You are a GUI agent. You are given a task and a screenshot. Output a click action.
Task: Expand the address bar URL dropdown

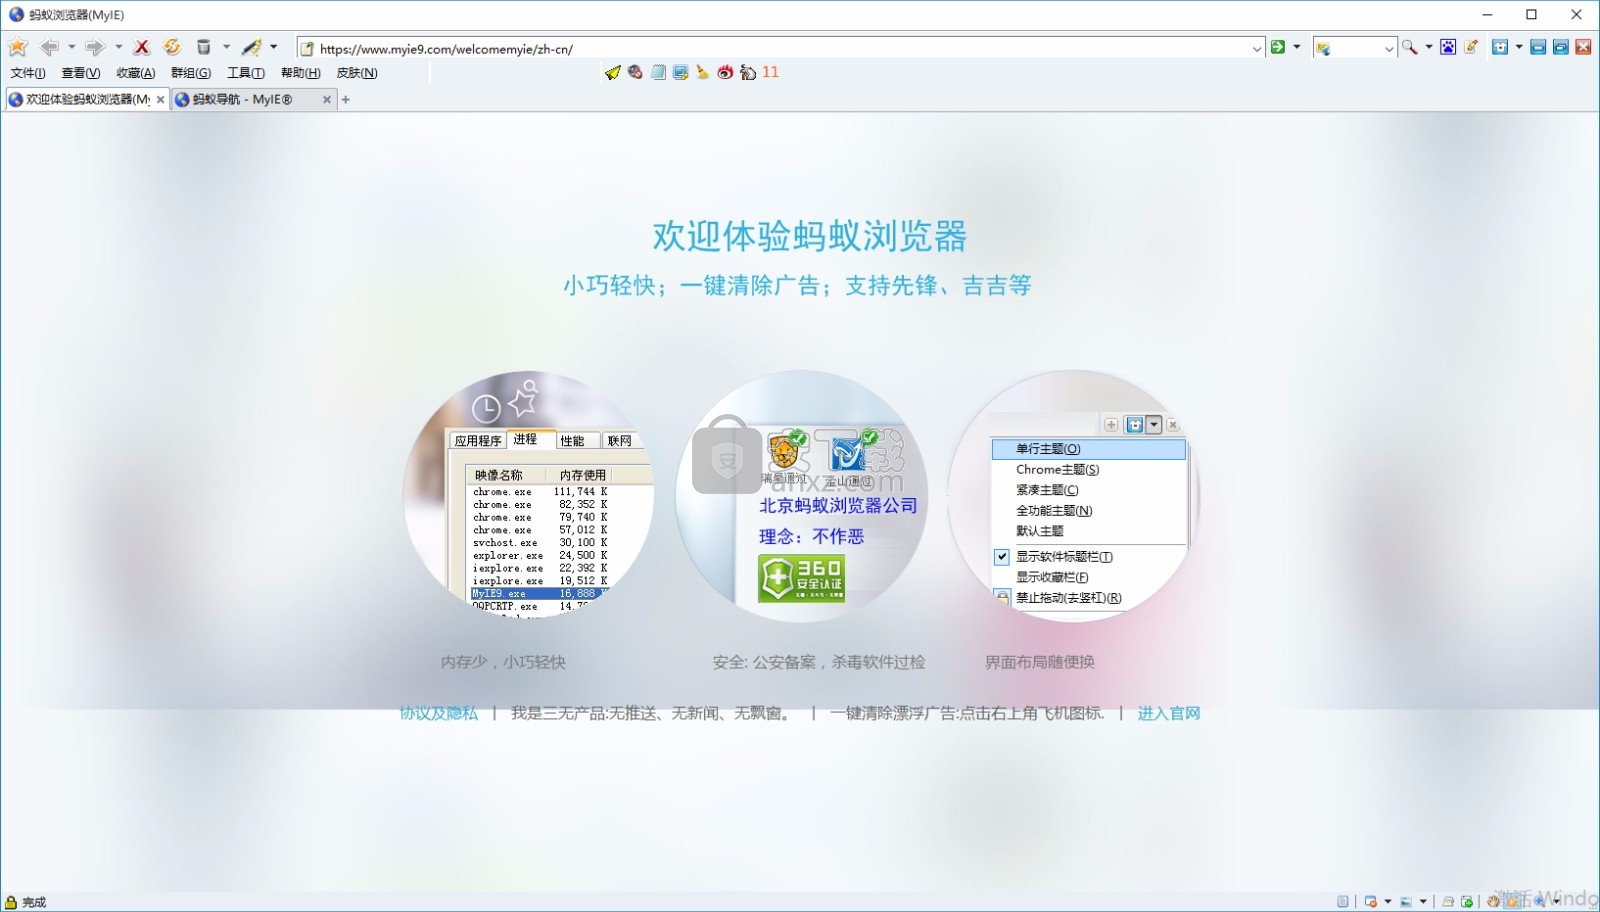point(1257,48)
